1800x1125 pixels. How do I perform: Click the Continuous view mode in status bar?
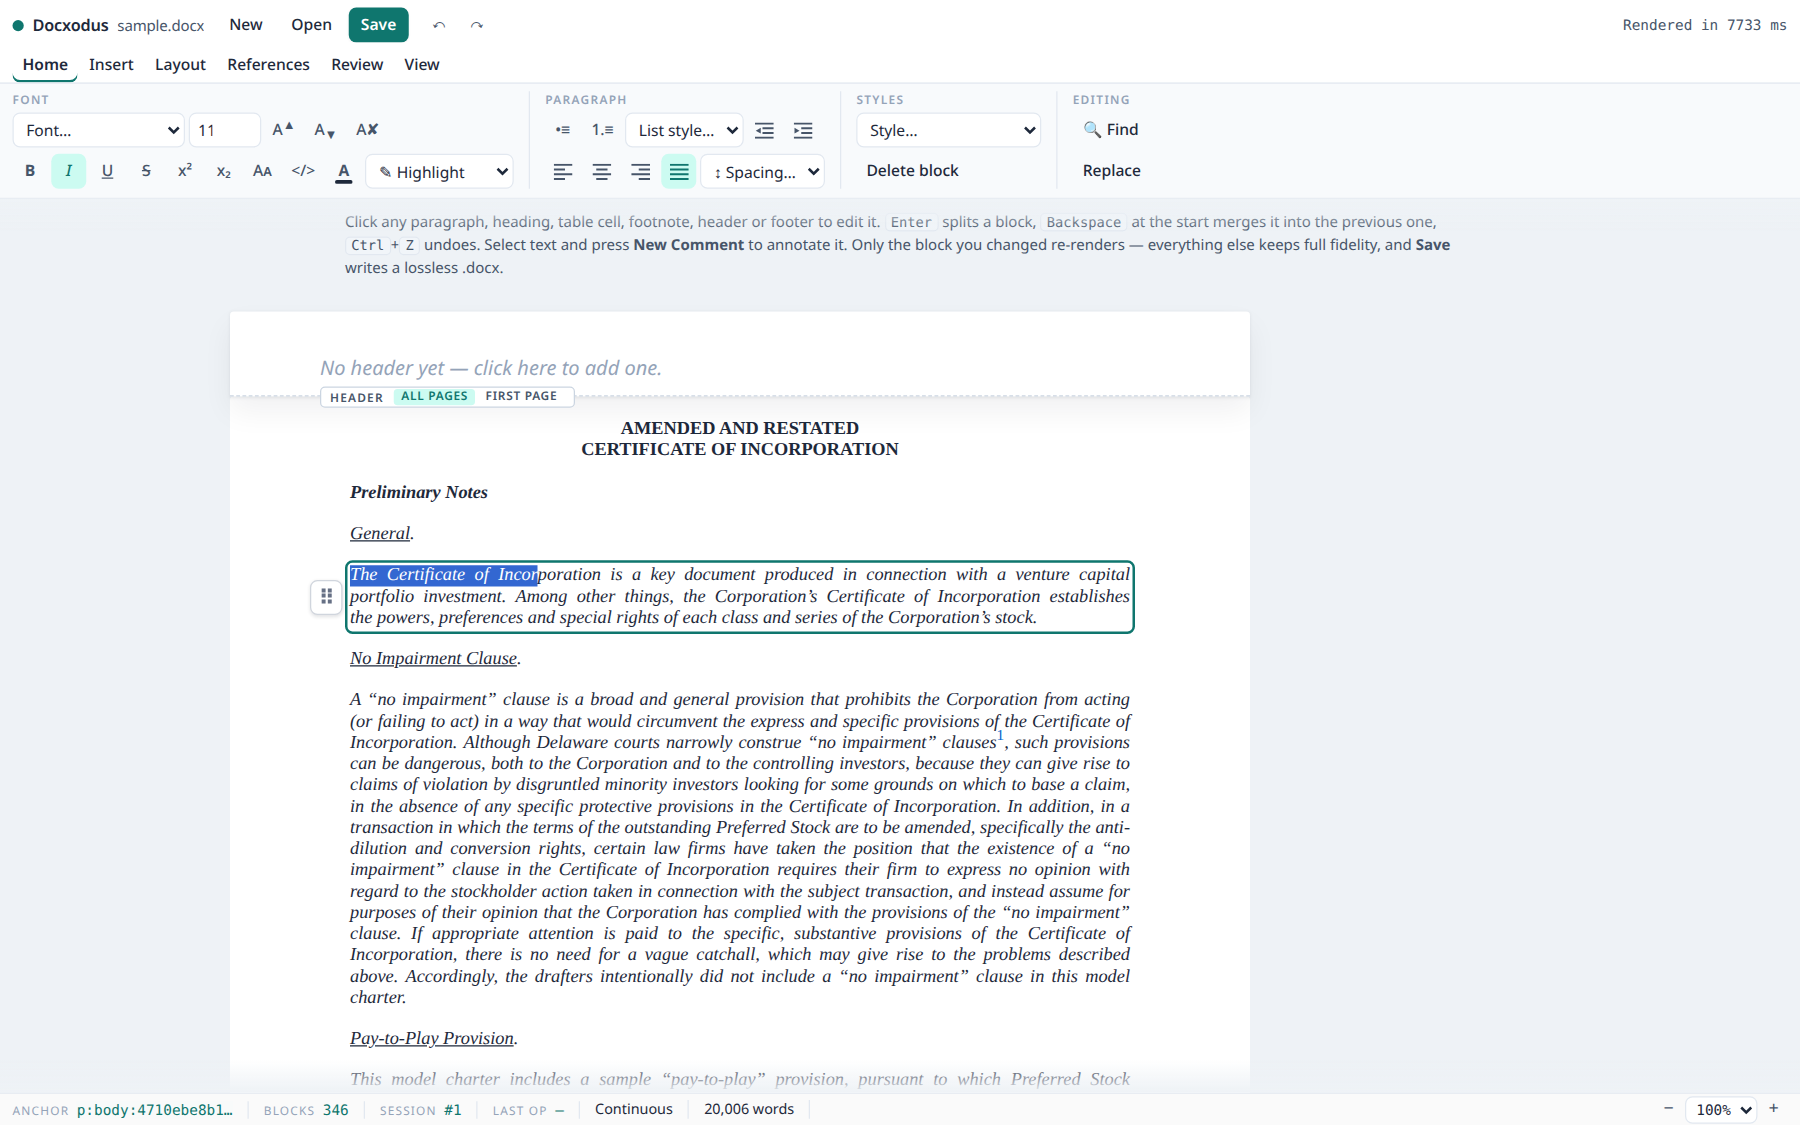coord(633,1109)
